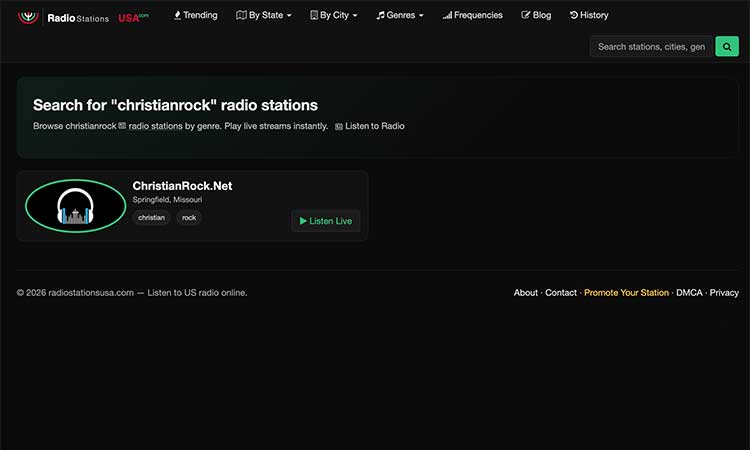Select the 'christian' genre tag
The width and height of the screenshot is (750, 450).
point(151,218)
